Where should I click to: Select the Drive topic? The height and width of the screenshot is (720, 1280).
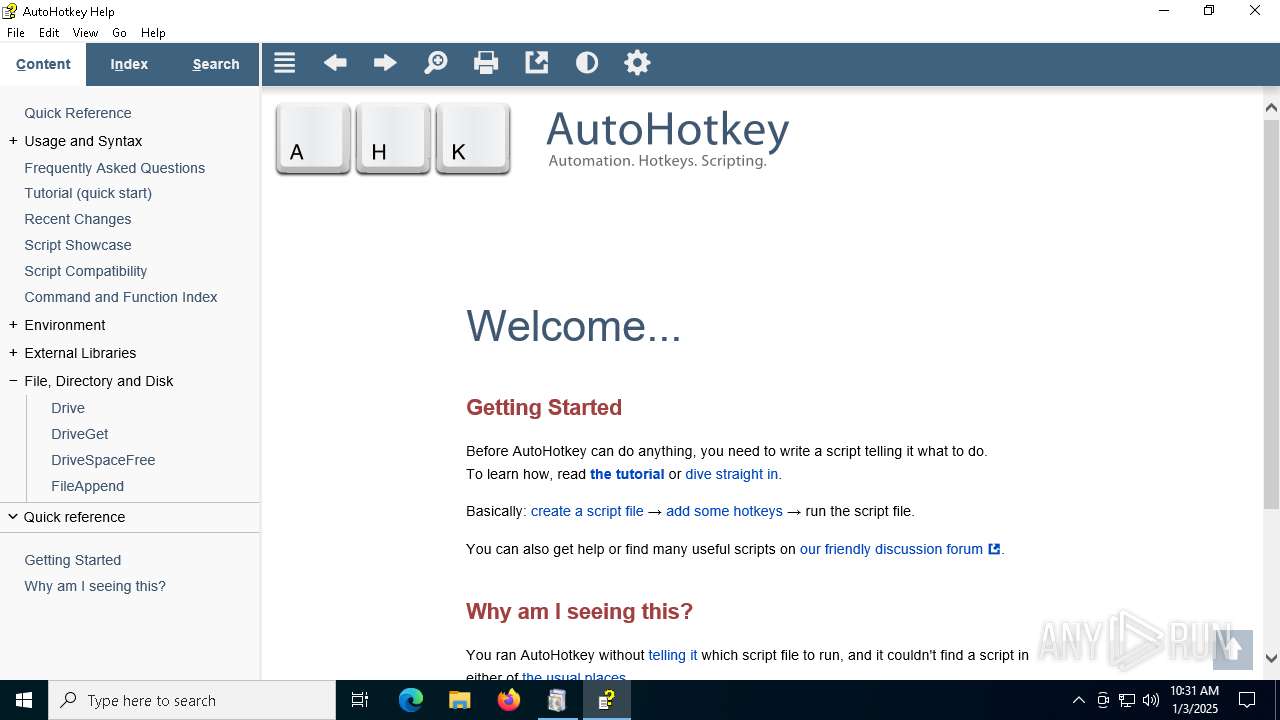(68, 408)
